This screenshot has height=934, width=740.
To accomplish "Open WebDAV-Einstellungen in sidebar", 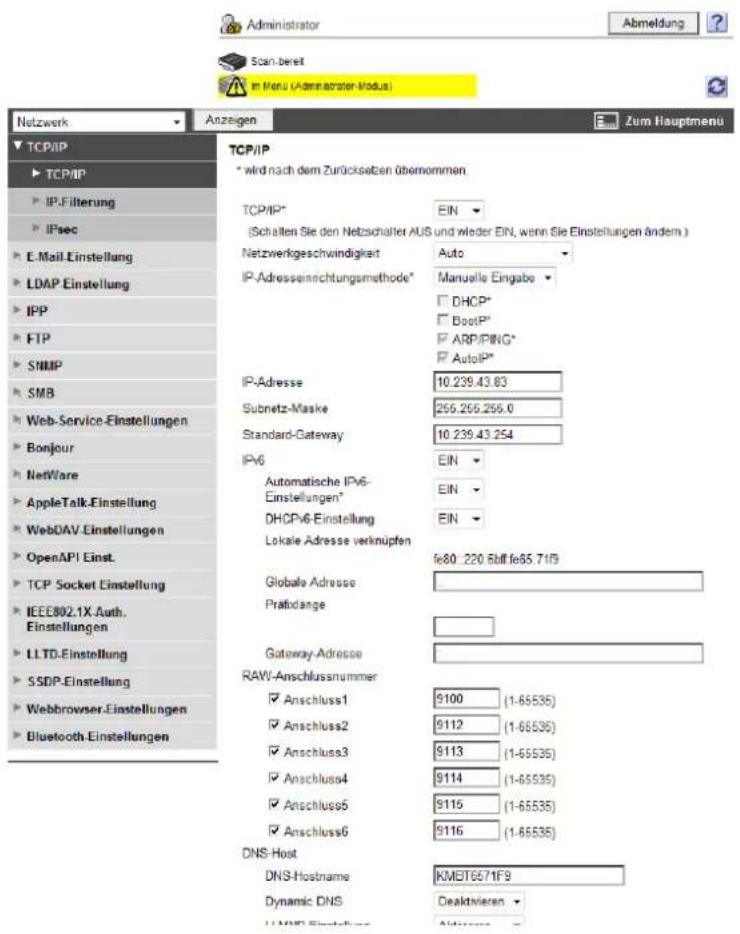I will 112,530.
